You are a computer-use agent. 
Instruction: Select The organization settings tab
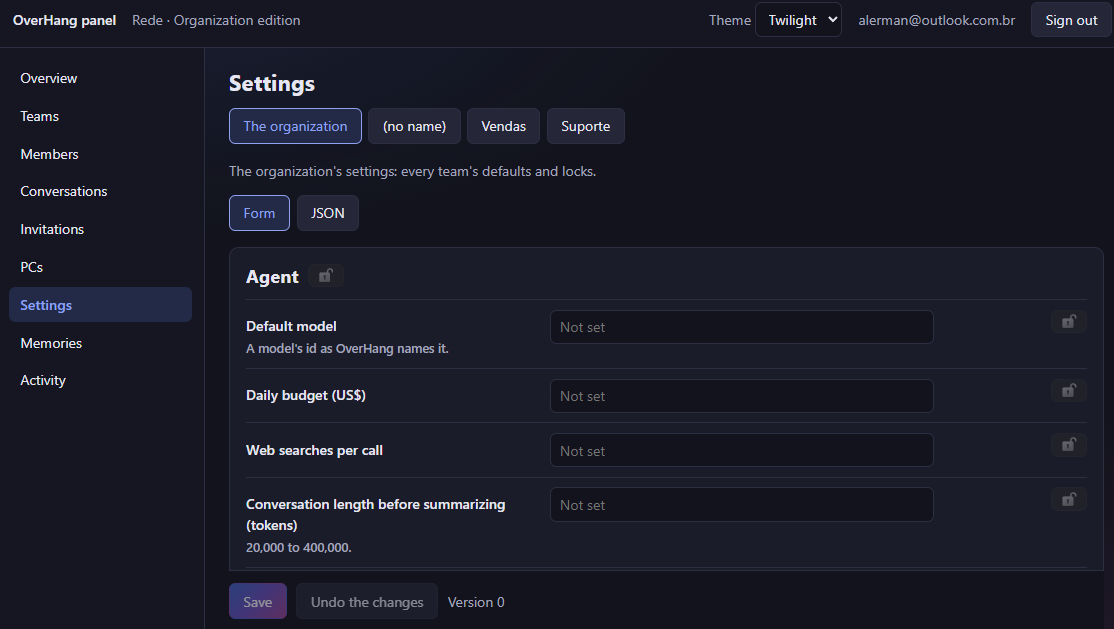[x=295, y=126]
